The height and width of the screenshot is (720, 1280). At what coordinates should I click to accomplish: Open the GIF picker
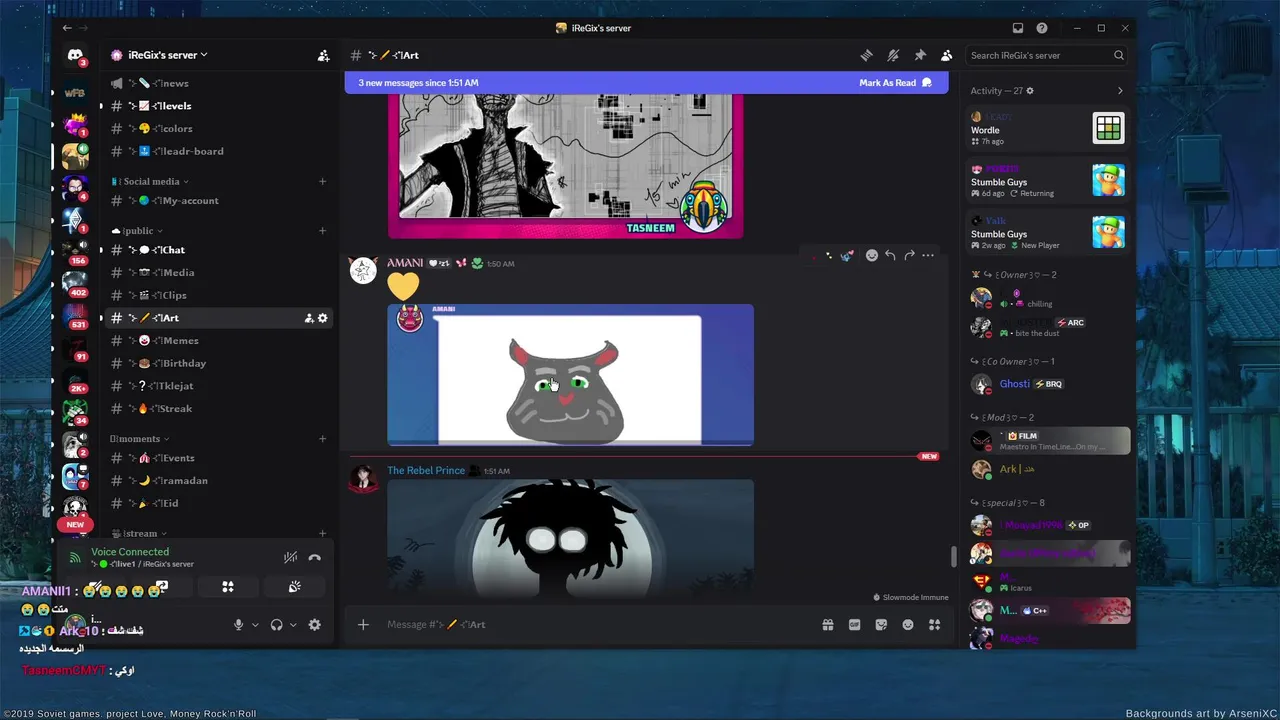(x=855, y=625)
